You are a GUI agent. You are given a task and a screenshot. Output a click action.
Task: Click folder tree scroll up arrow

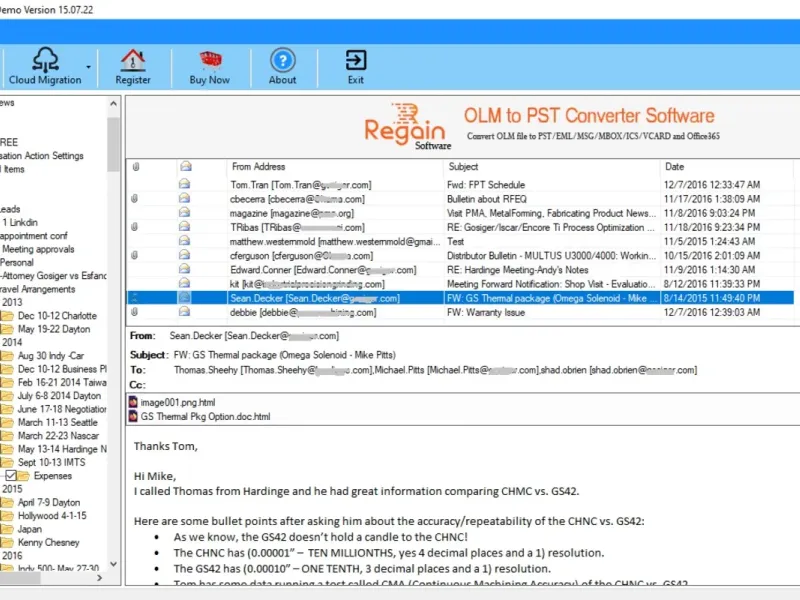click(113, 104)
